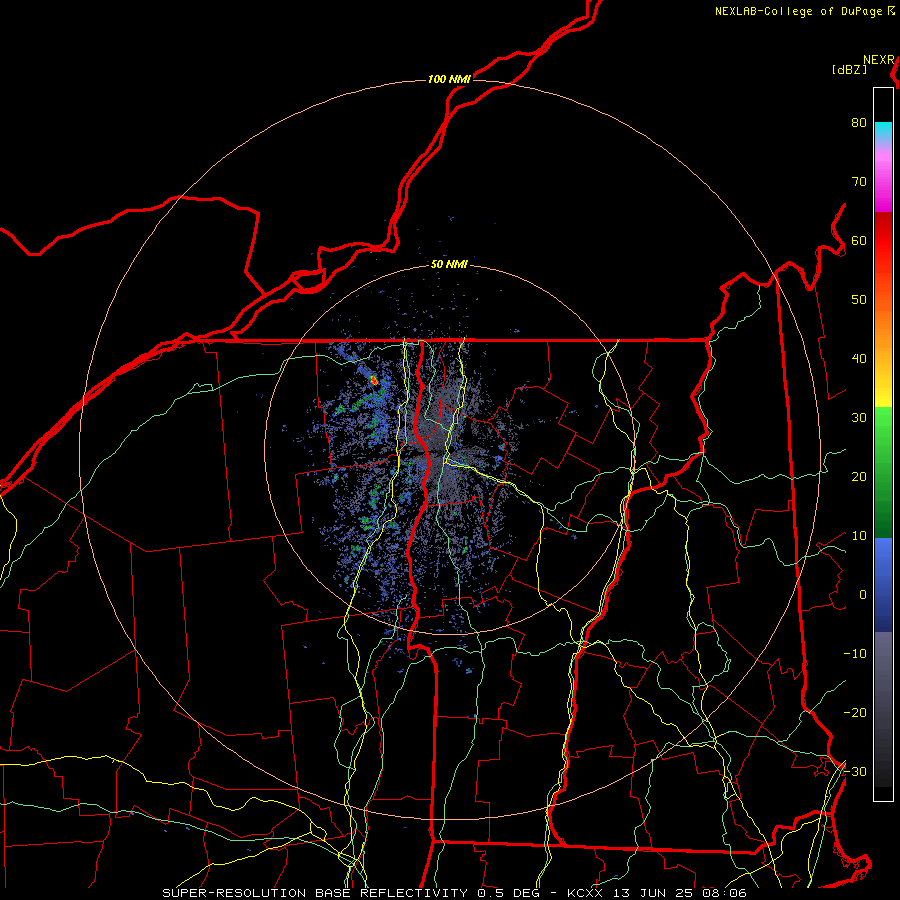Click the 40 value on the dBZ scale
This screenshot has width=900, height=900.
859,358
